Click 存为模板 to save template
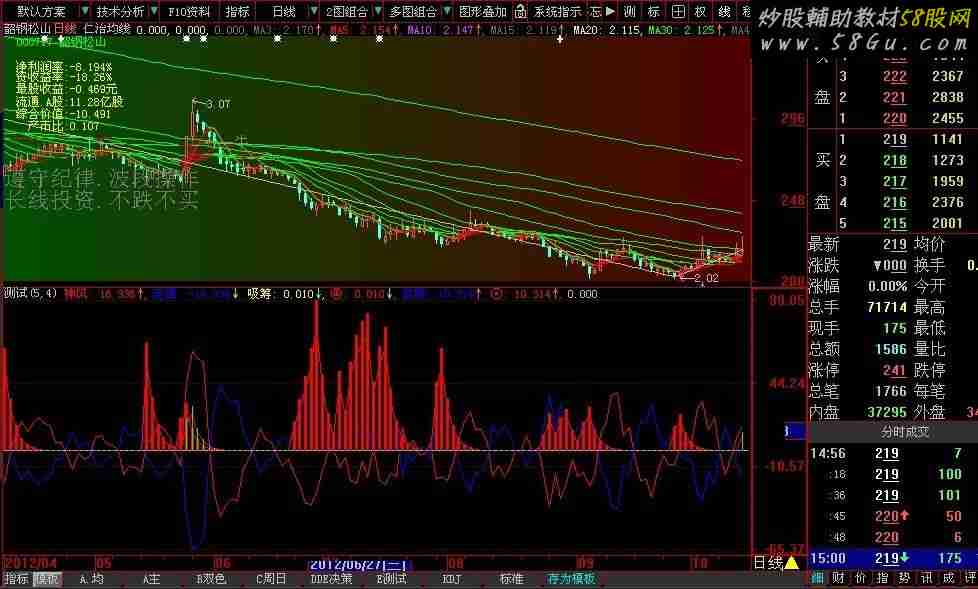The image size is (978, 589). pos(571,579)
